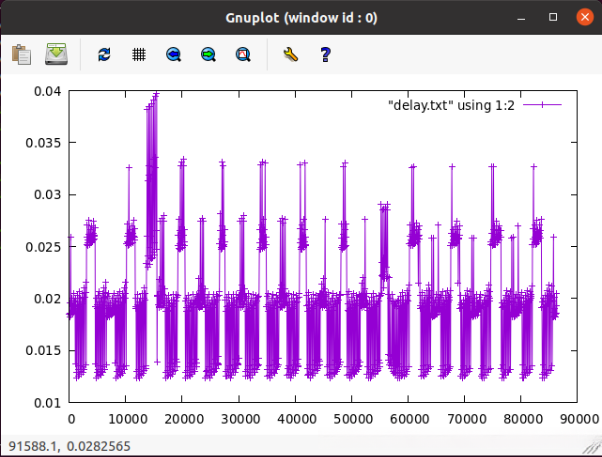This screenshot has width=602, height=457.
Task: Click the 0.02 y-axis label
Action: tap(47, 299)
